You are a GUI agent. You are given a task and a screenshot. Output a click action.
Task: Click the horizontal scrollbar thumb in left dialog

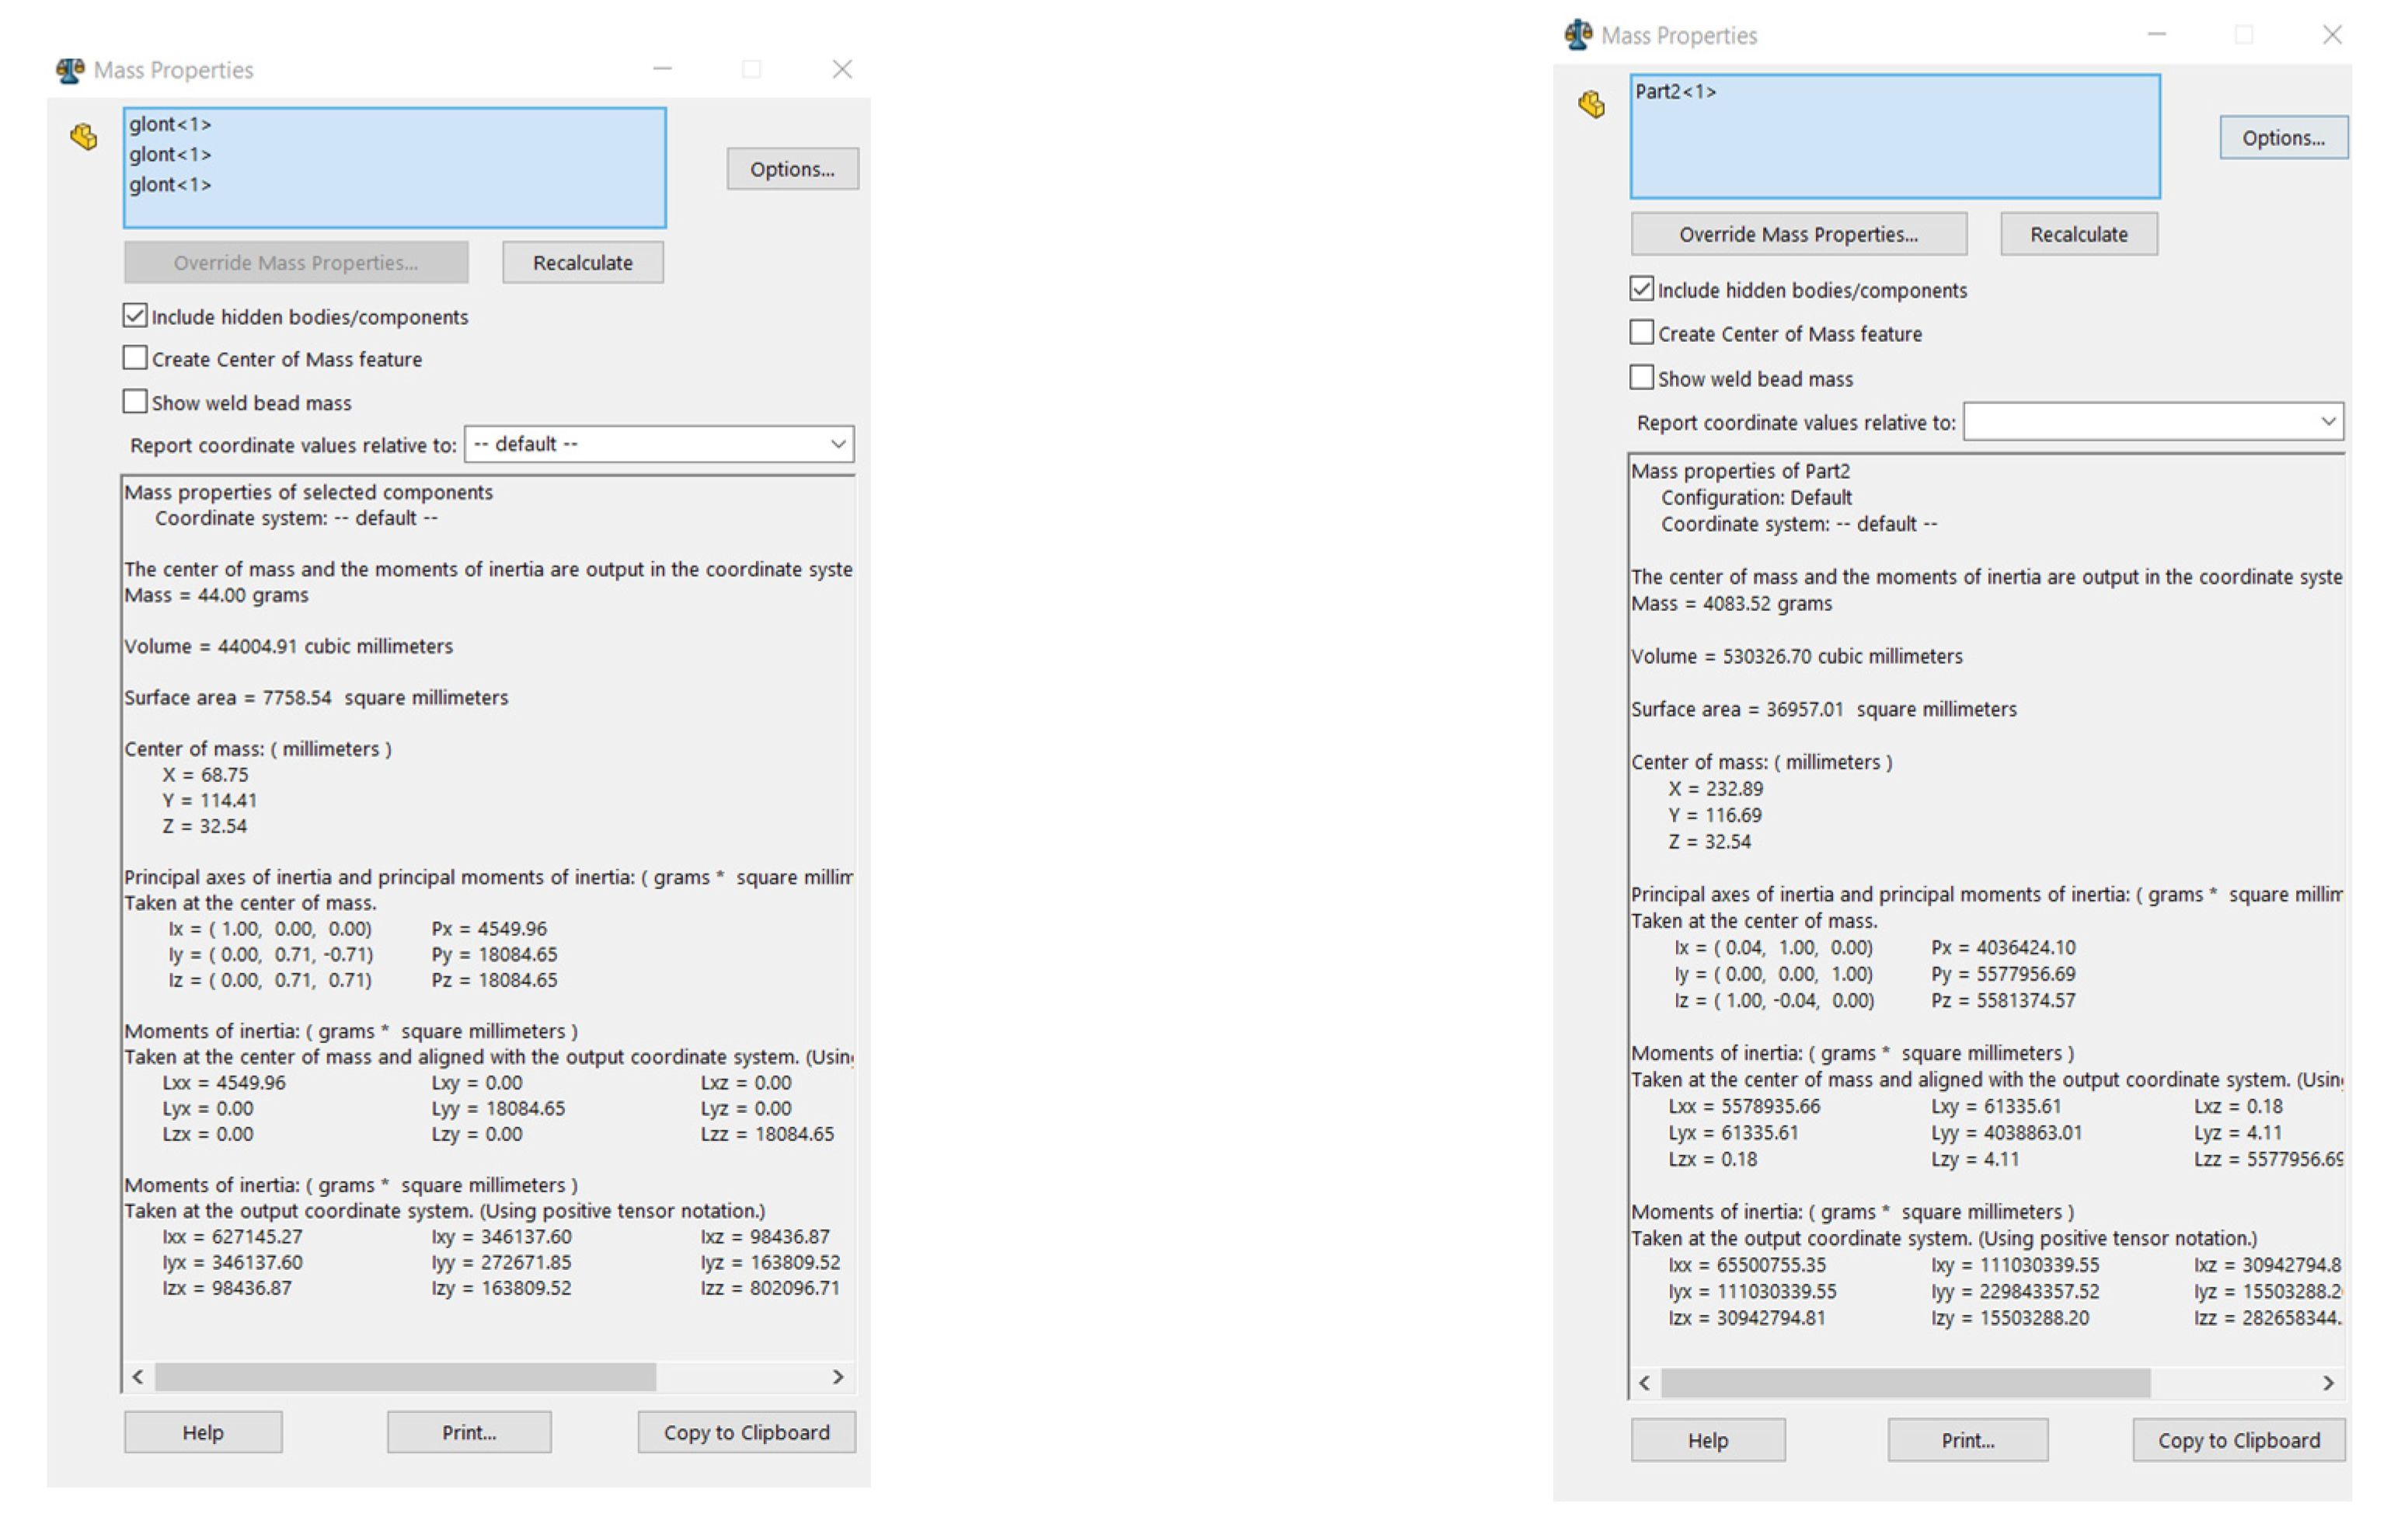405,1377
